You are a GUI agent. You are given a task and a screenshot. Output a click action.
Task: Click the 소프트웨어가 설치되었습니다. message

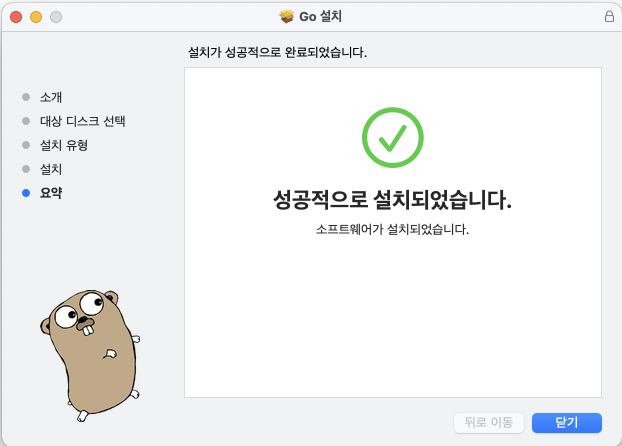tap(392, 229)
